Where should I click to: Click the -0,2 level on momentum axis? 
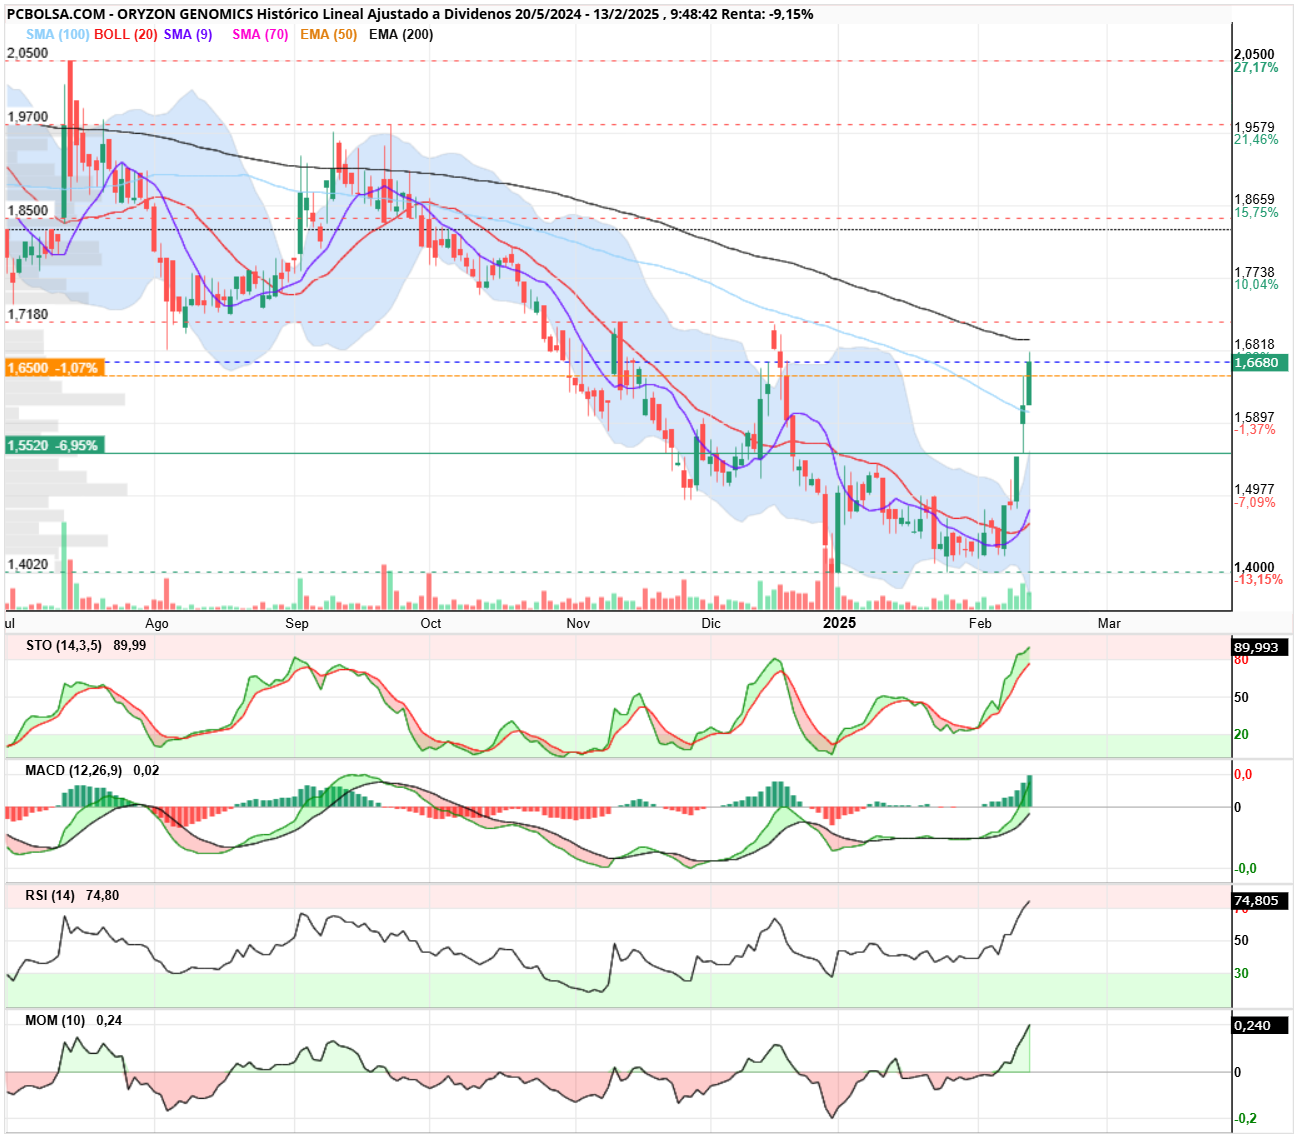point(1245,1118)
